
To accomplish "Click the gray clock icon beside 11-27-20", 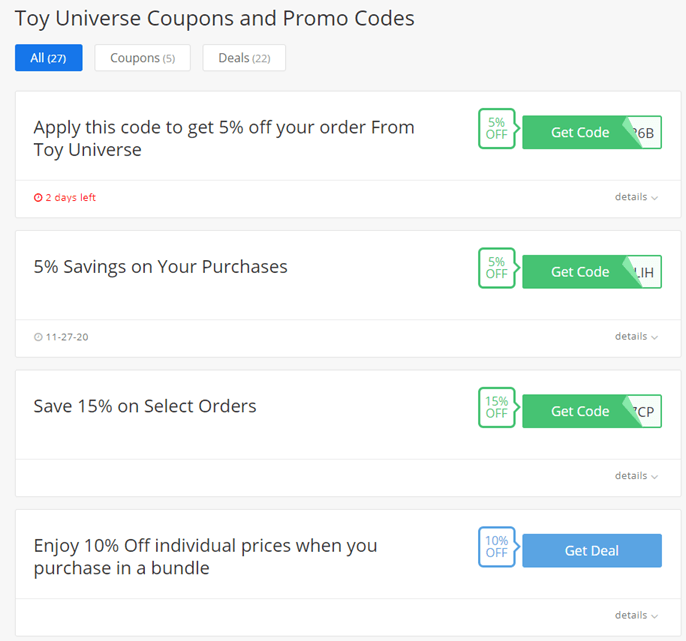I will (x=38, y=337).
